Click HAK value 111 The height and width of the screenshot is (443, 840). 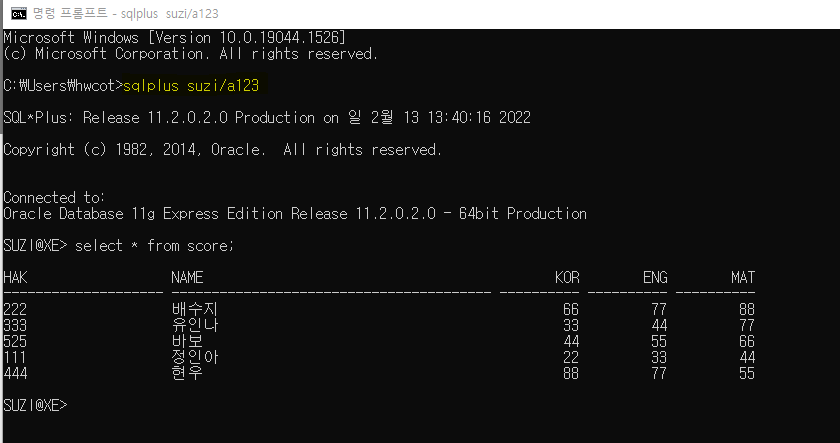point(15,357)
